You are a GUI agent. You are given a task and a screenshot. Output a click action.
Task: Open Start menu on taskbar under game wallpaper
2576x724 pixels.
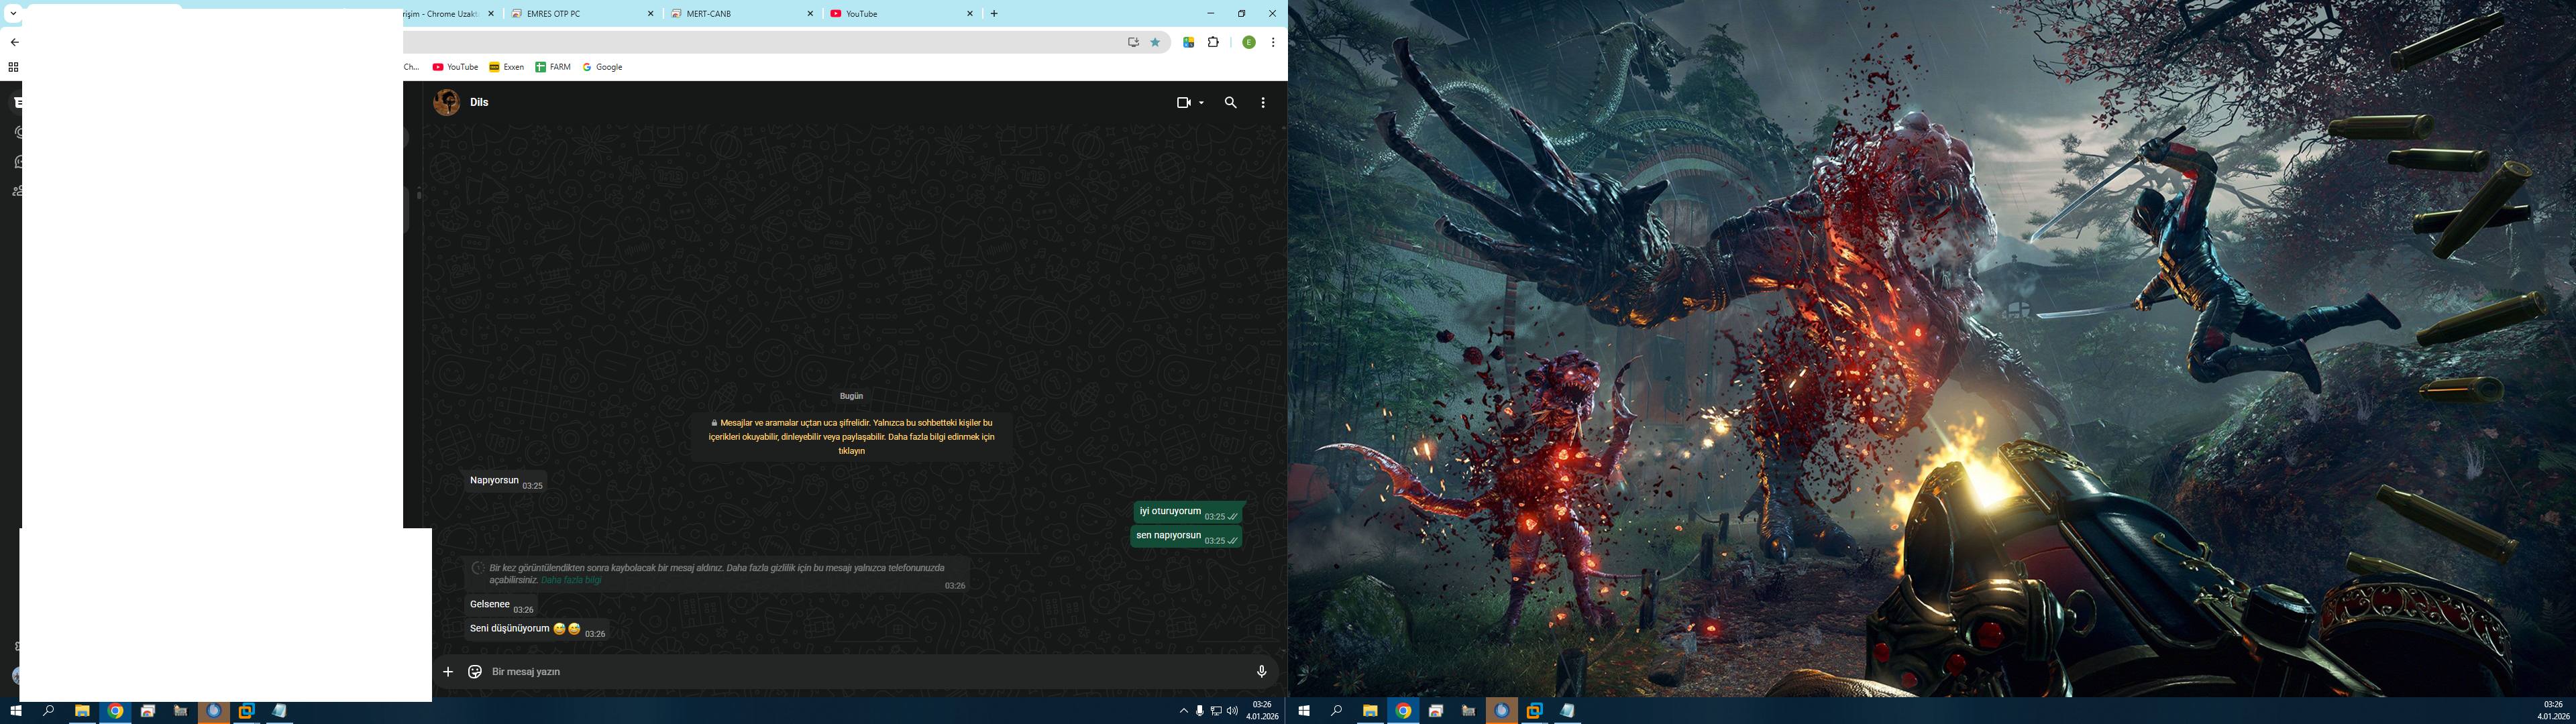(1304, 711)
